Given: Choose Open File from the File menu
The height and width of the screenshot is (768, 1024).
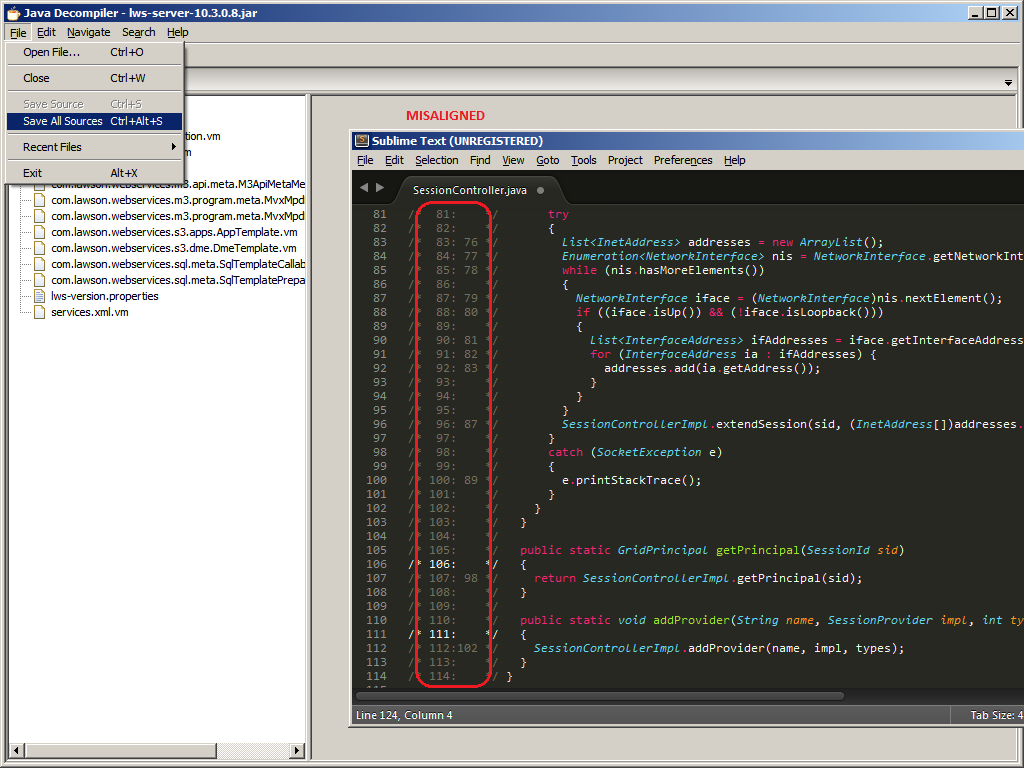Looking at the screenshot, I should (x=51, y=52).
